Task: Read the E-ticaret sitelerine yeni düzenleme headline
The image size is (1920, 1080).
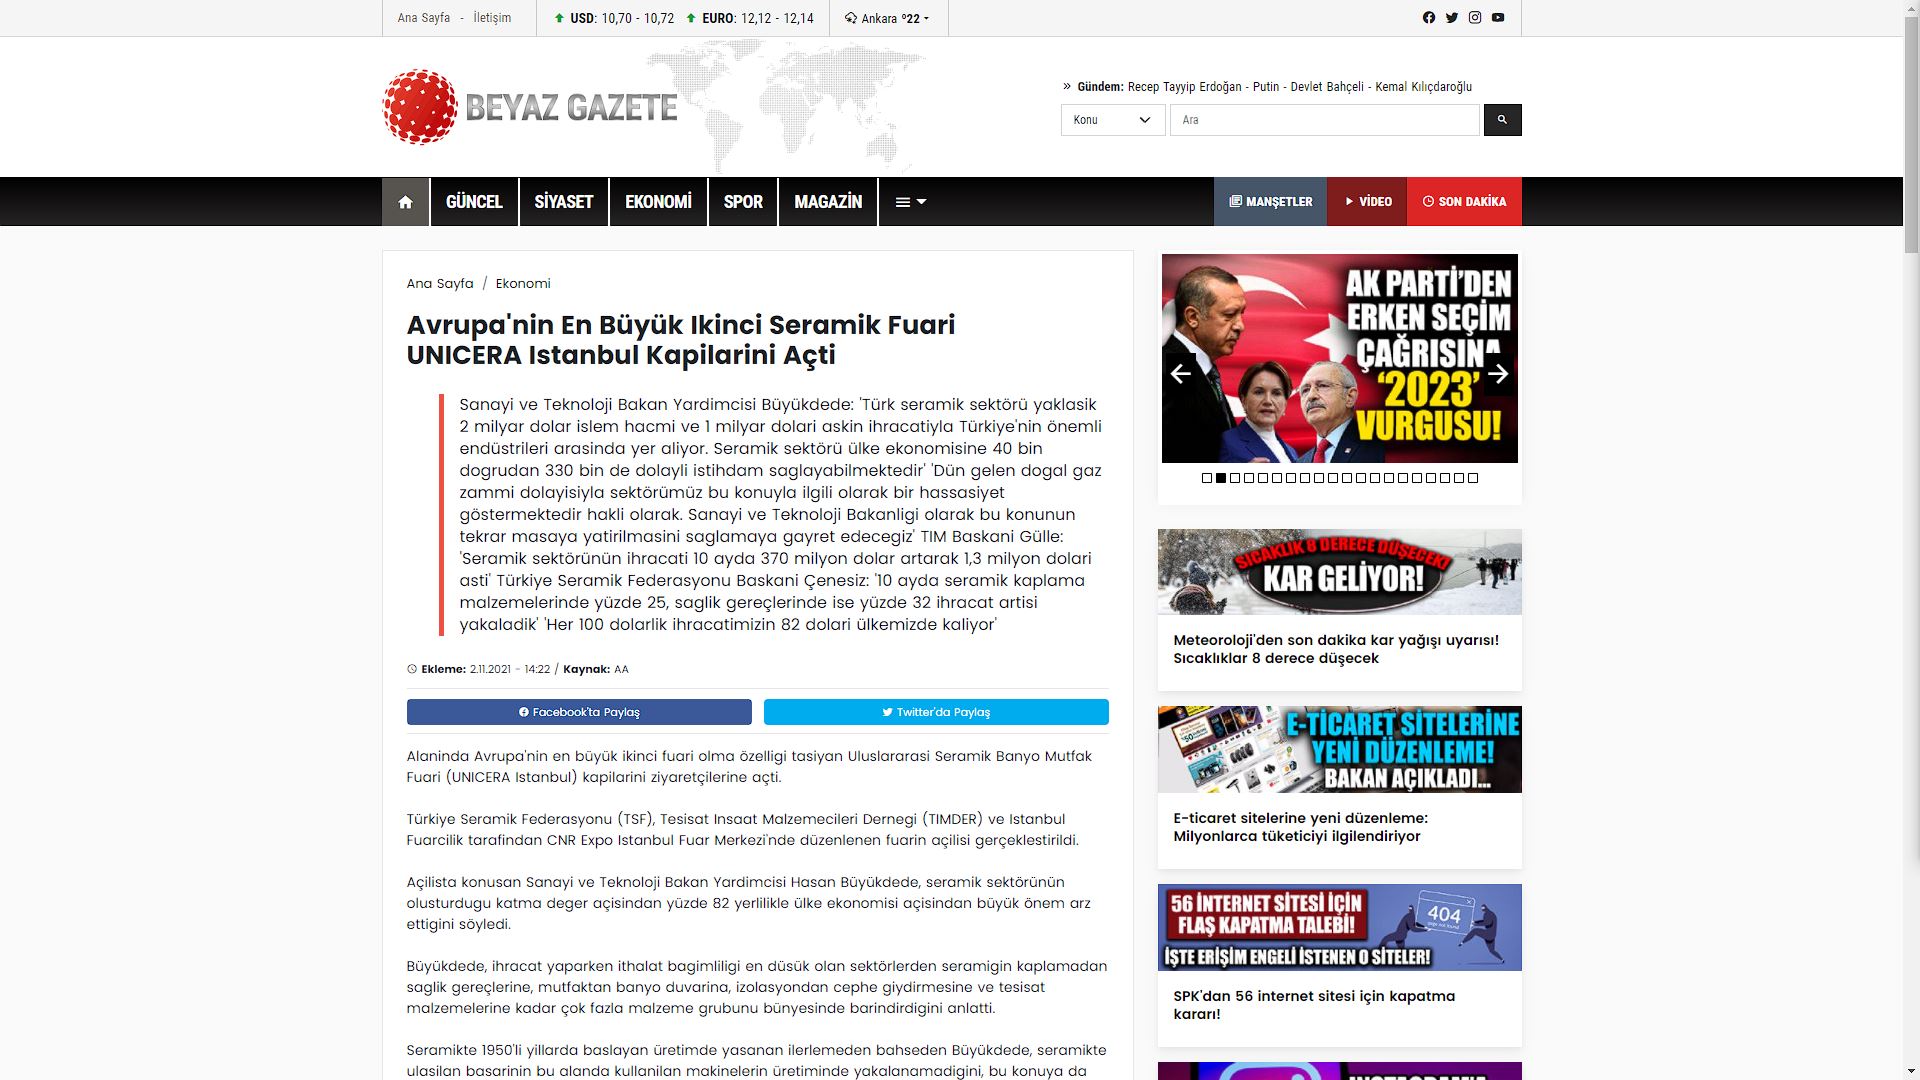Action: tap(1300, 827)
